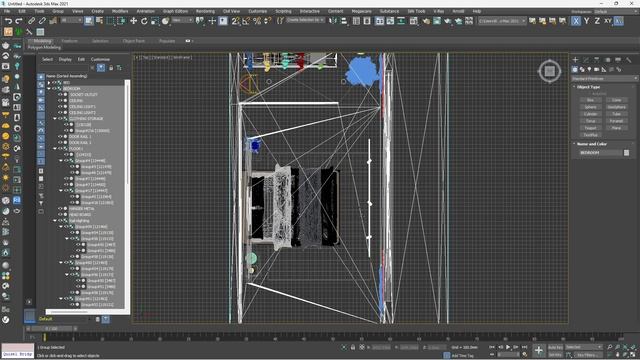Restrict transform to Z axis
This screenshot has height=360, width=640.
coord(597,21)
